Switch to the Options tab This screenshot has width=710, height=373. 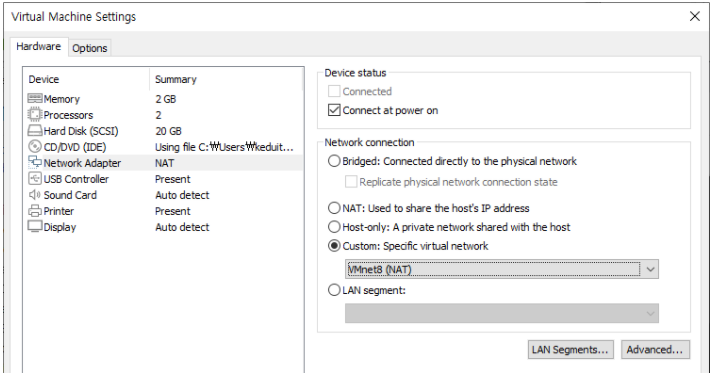pos(90,48)
